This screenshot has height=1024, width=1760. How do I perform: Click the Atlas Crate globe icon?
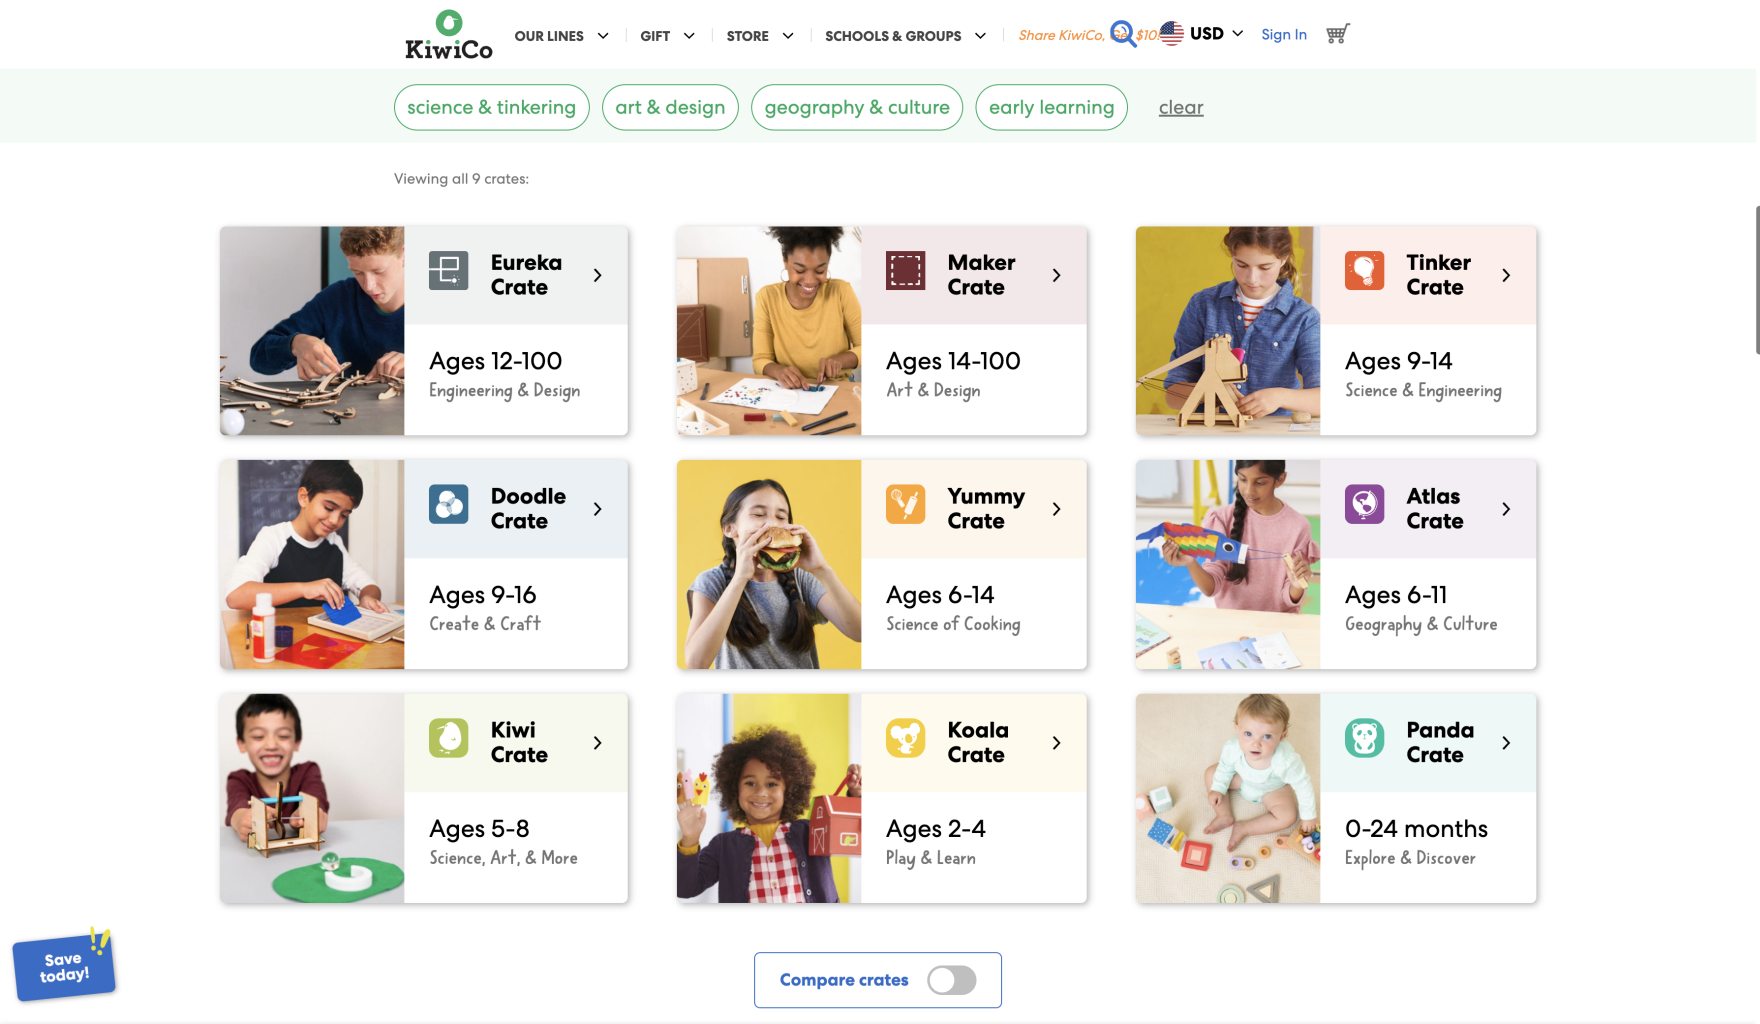tap(1365, 505)
